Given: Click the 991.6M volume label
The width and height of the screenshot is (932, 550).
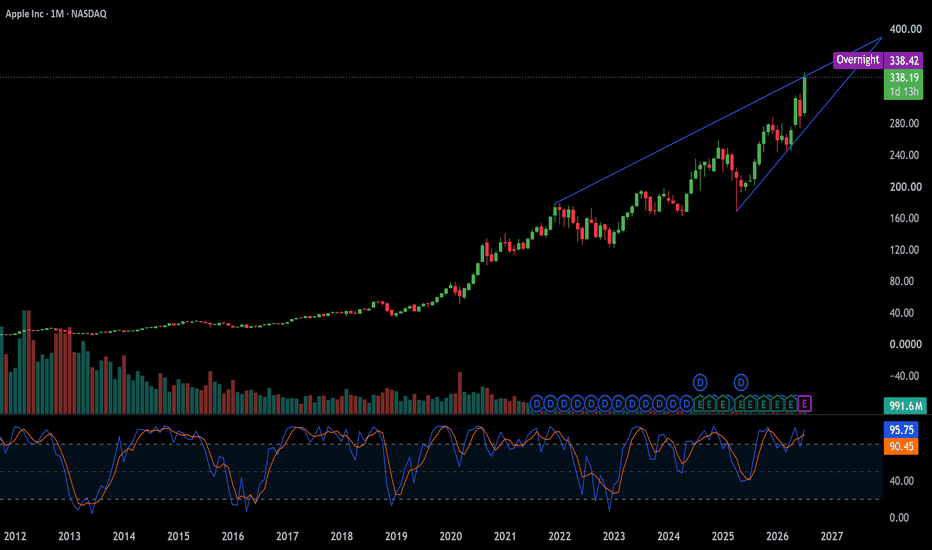Looking at the screenshot, I should point(905,406).
